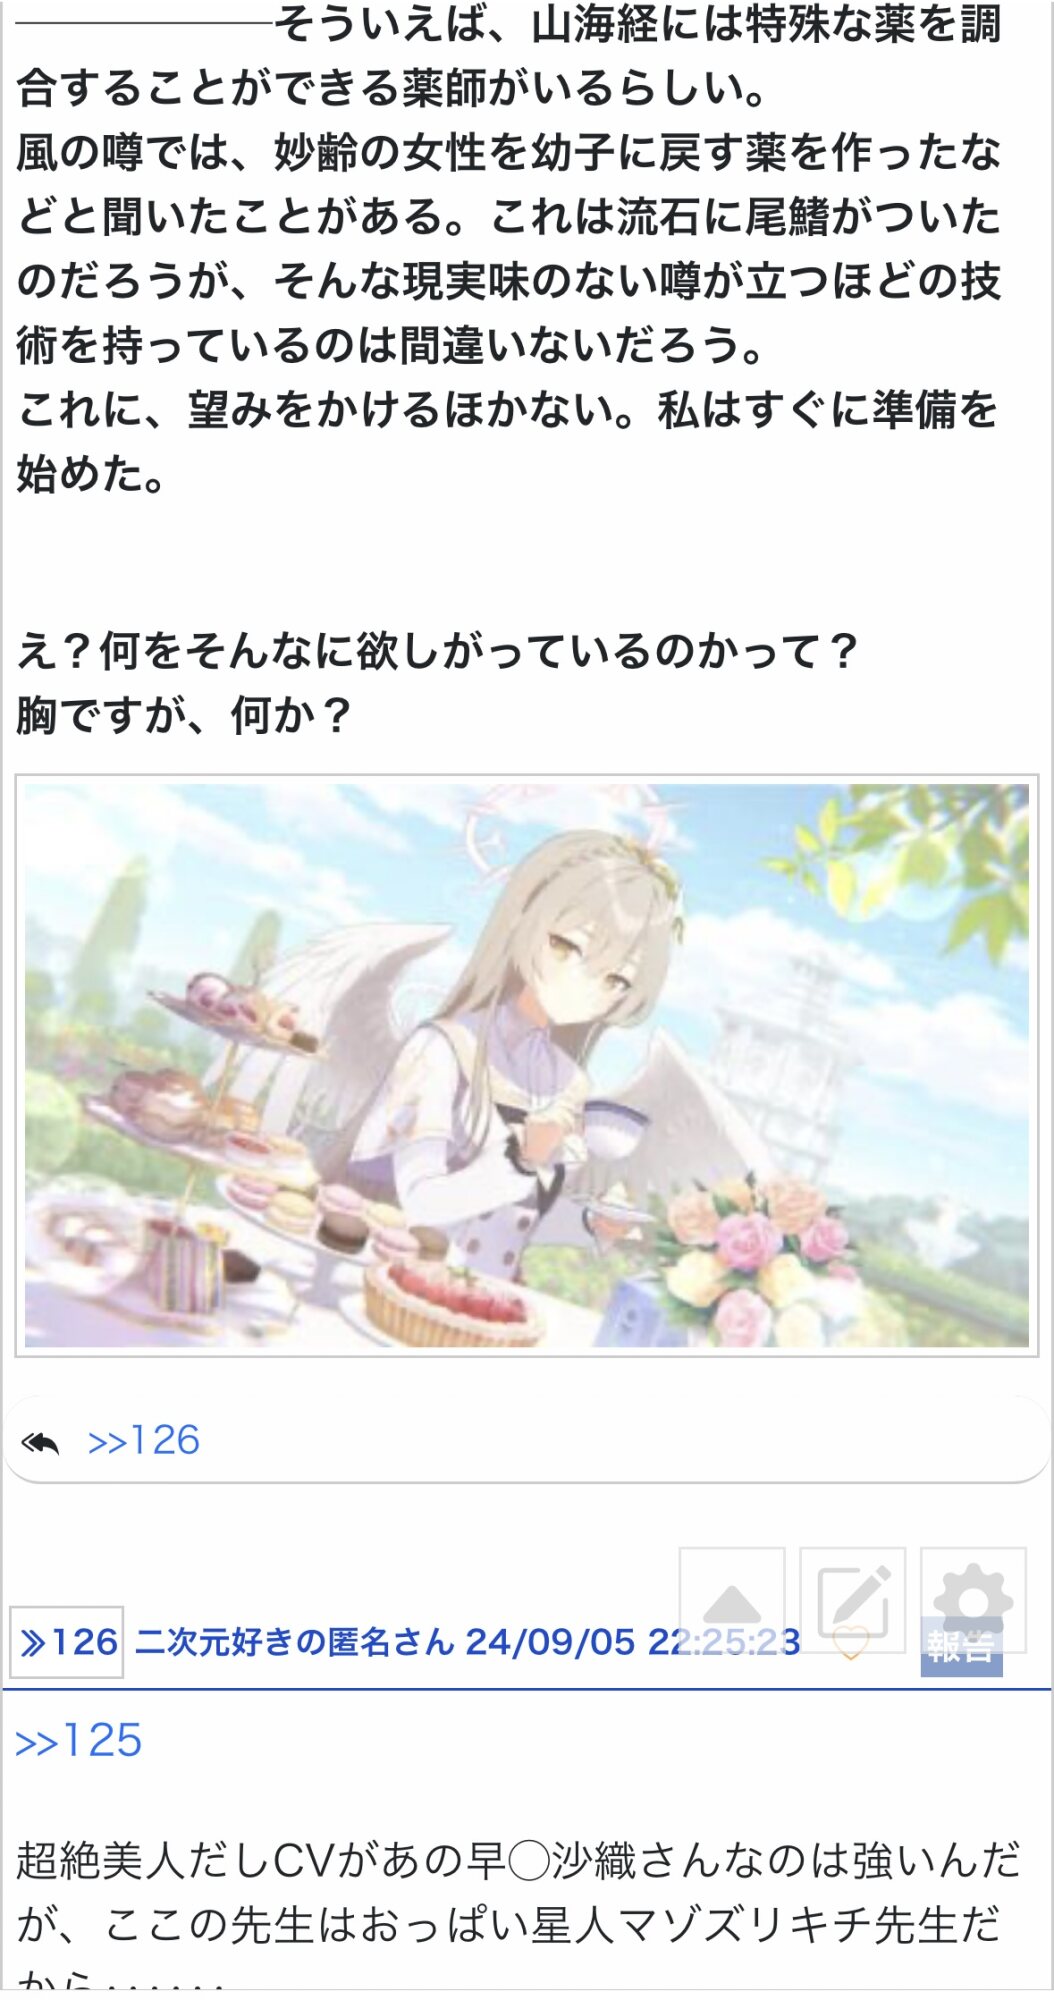Click the poster name 二次元好きの匿名さん
Image resolution: width=1054 pixels, height=2000 pixels.
294,1642
